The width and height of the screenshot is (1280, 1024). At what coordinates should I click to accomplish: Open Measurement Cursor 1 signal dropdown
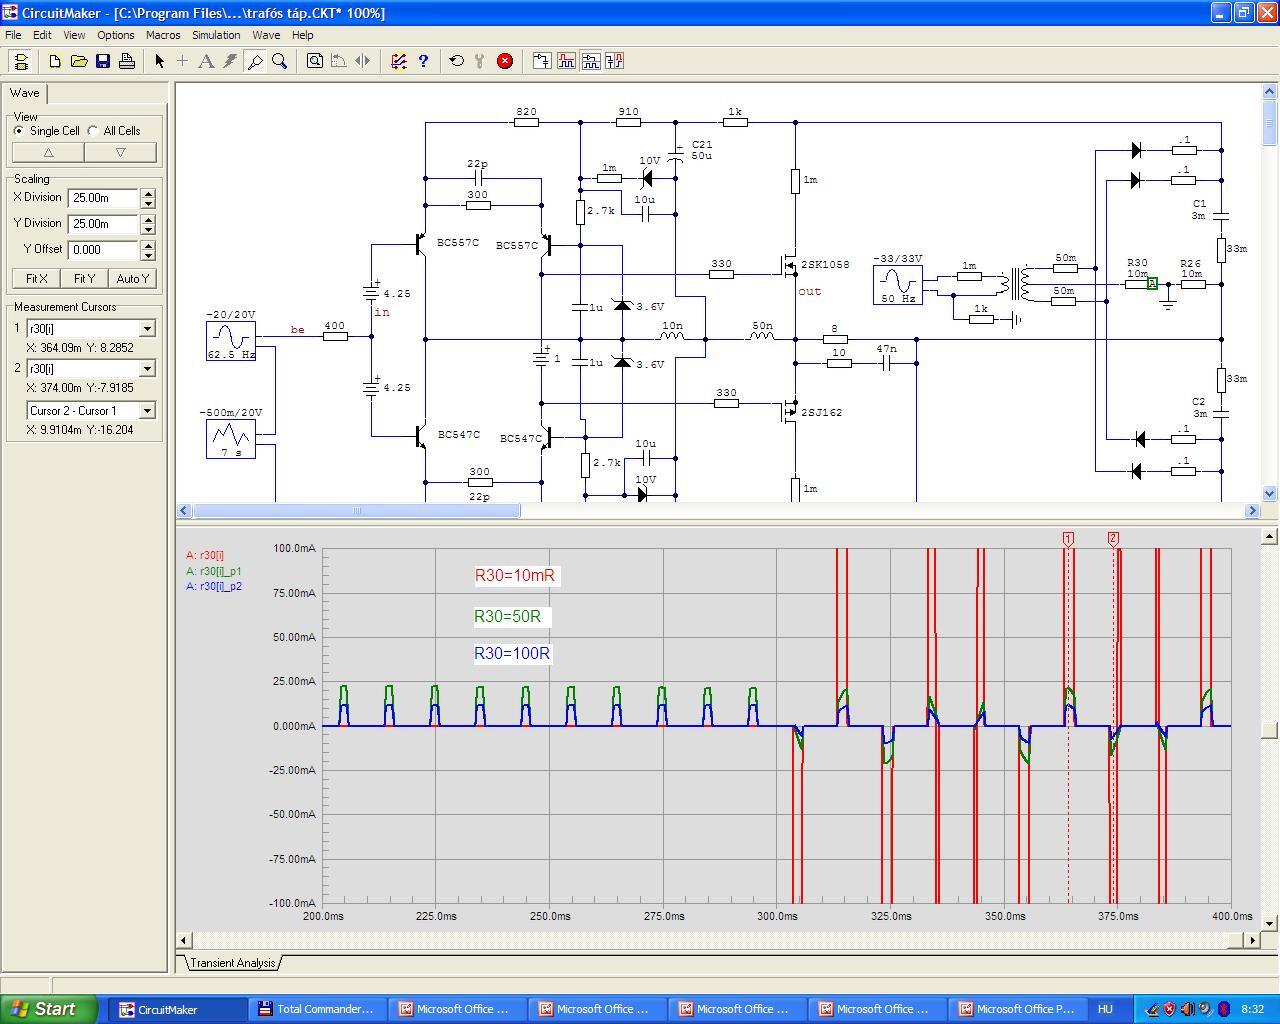[x=147, y=329]
